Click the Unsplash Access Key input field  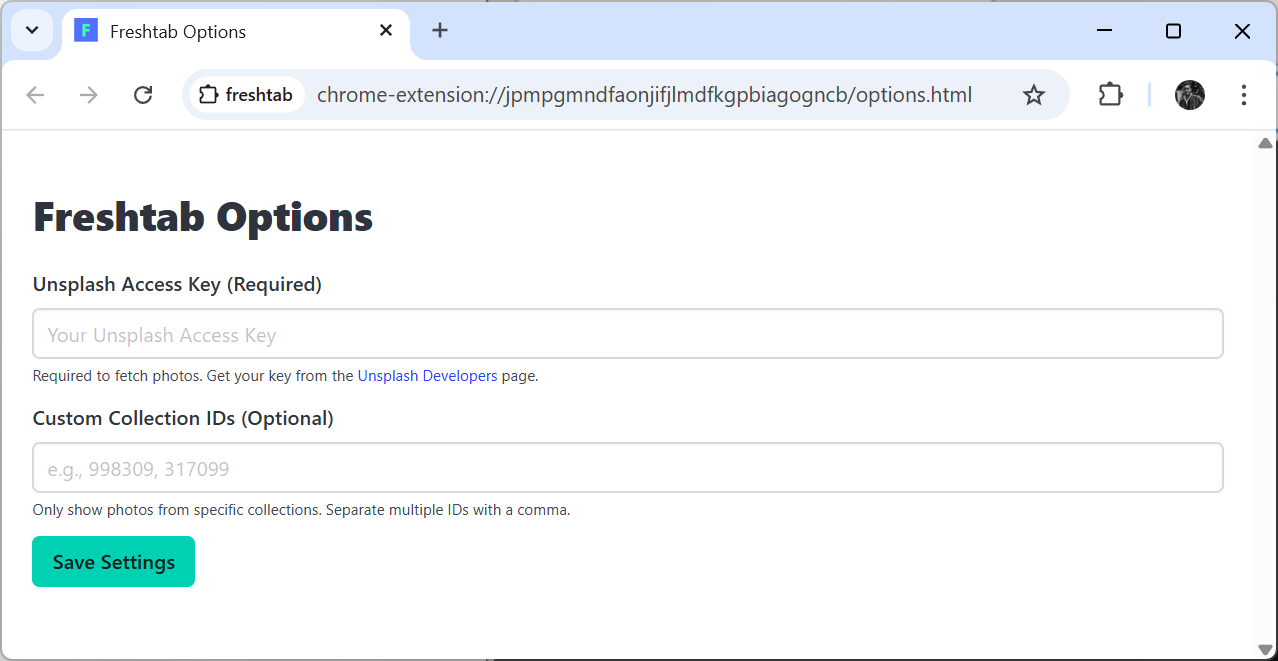[628, 333]
